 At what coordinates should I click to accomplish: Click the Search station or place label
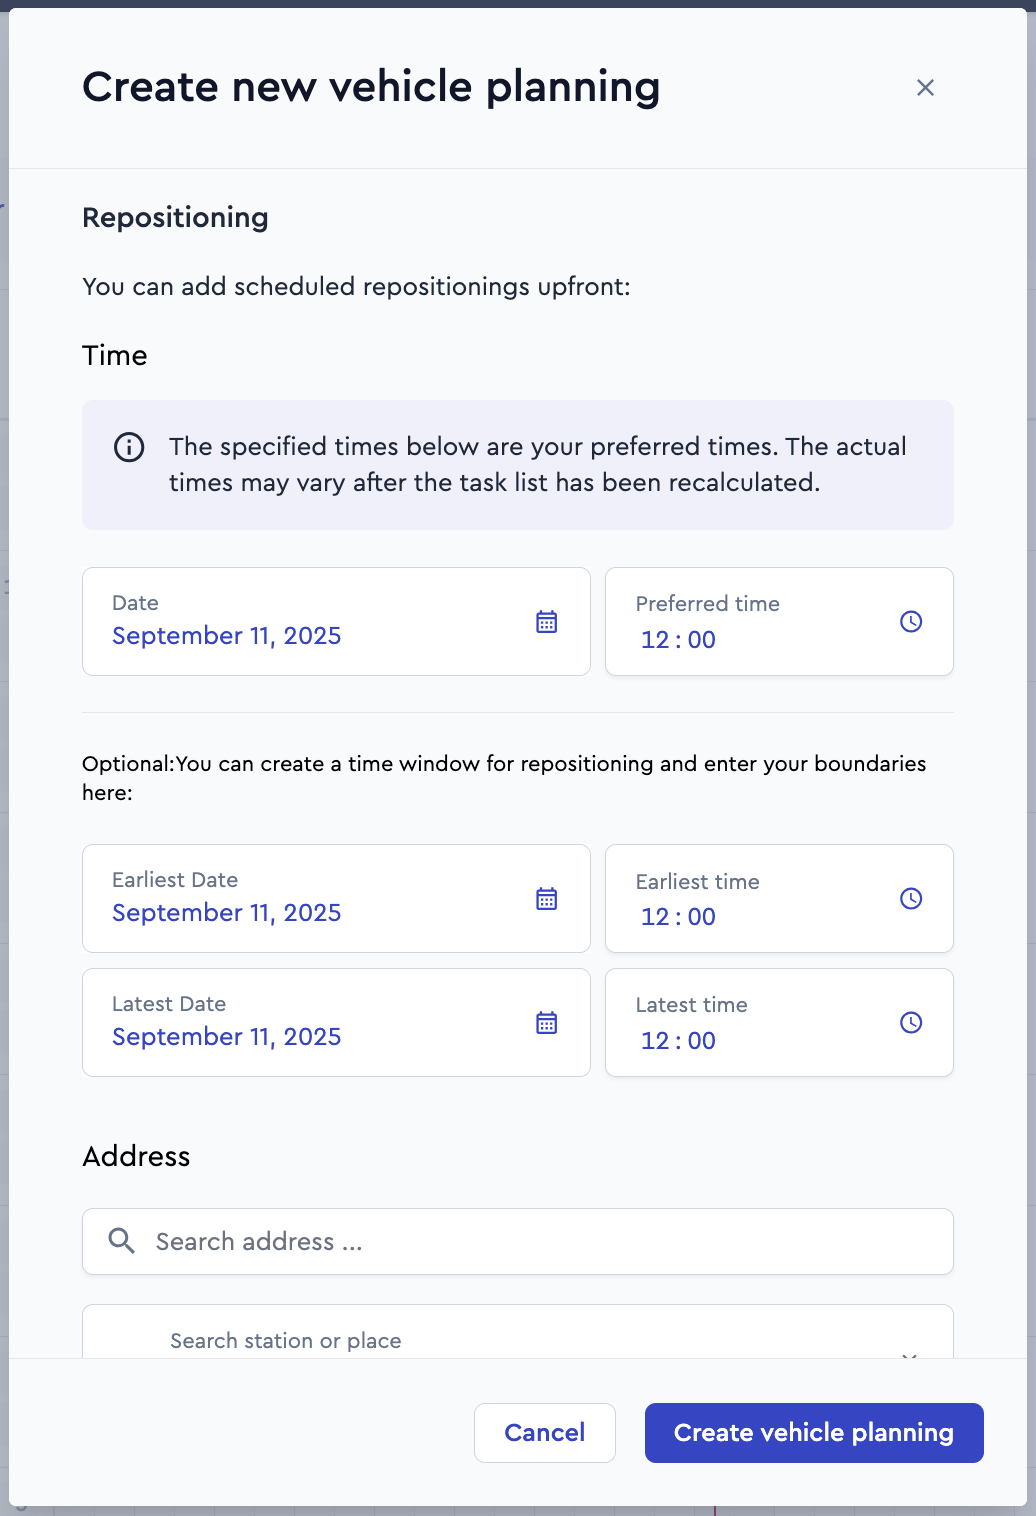coord(286,1341)
